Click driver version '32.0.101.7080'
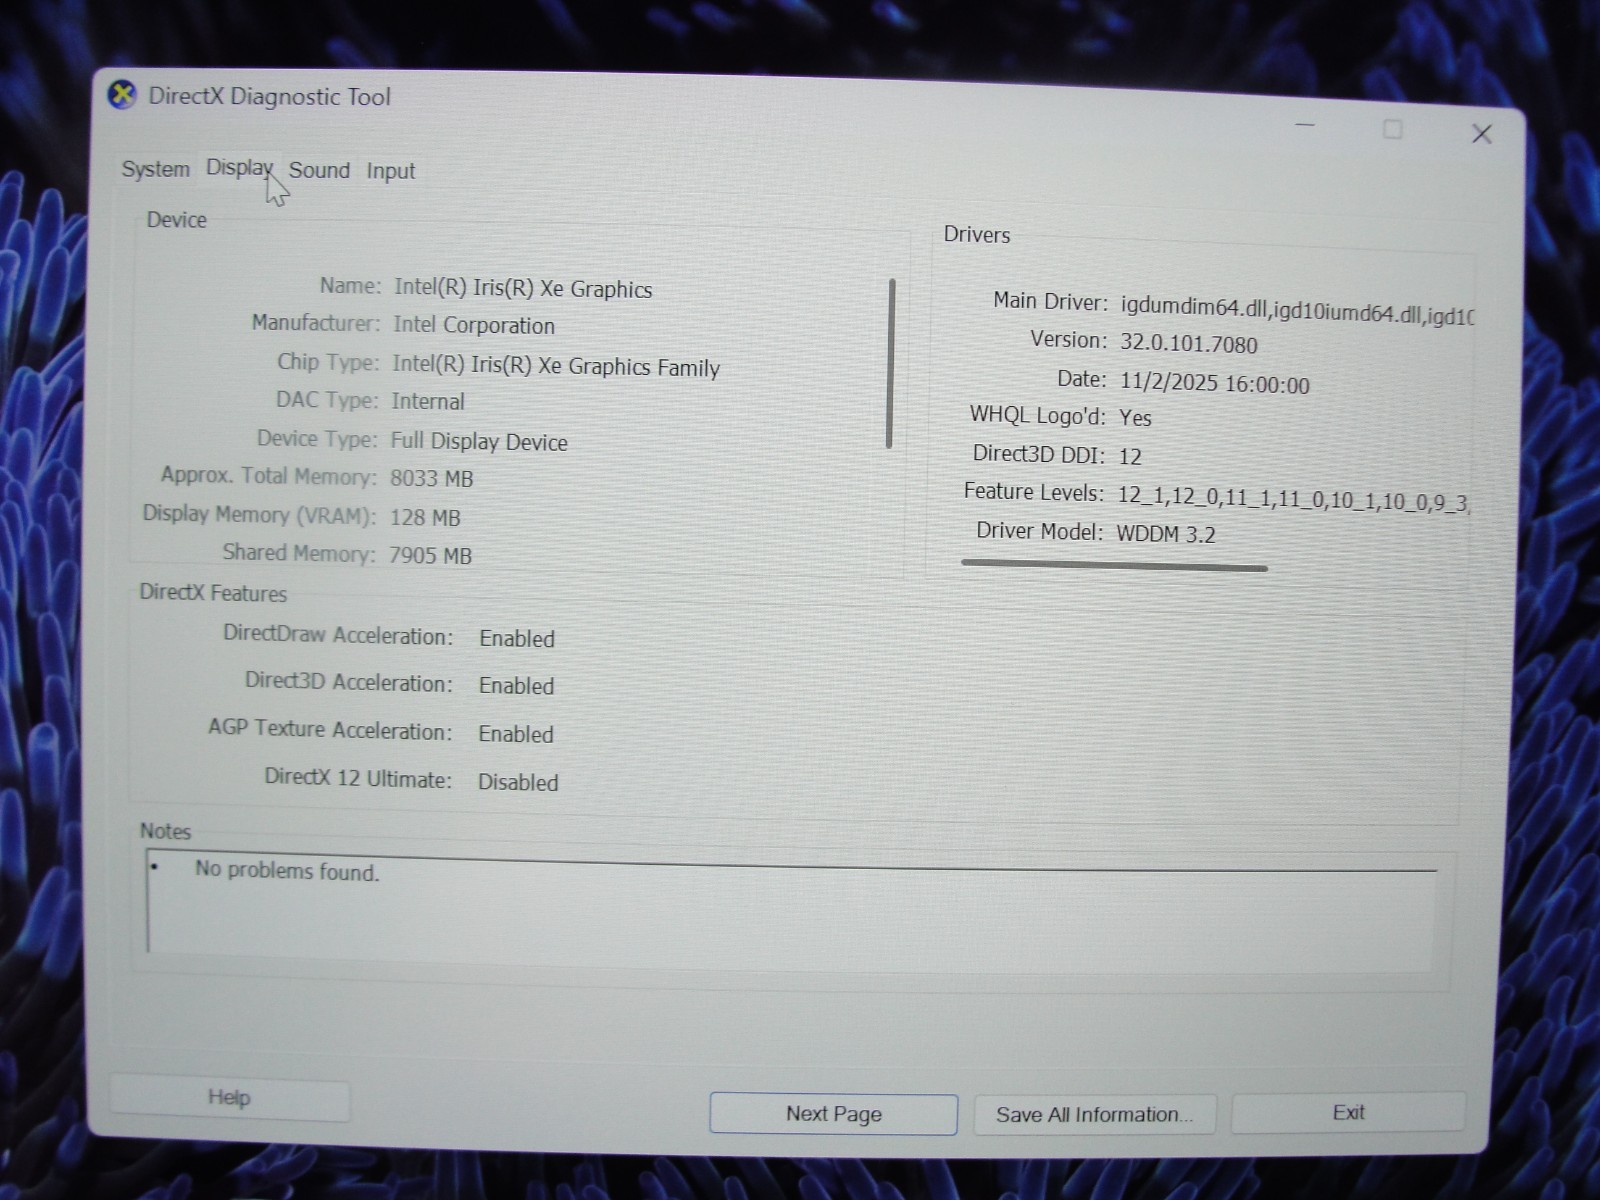This screenshot has width=1600, height=1200. (x=1188, y=344)
